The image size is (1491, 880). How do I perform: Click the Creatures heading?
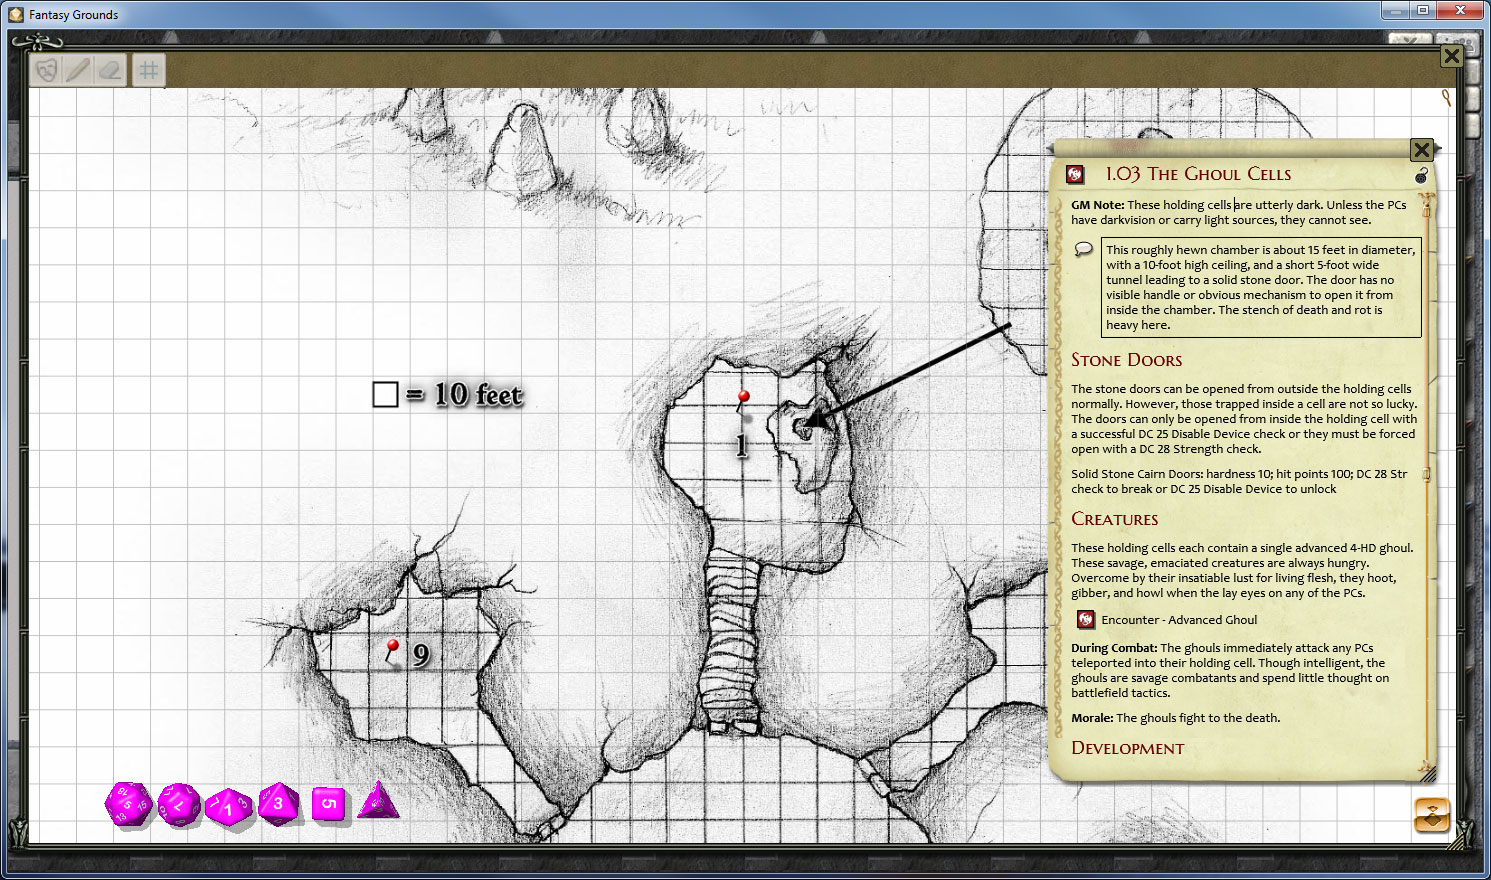(x=1114, y=519)
